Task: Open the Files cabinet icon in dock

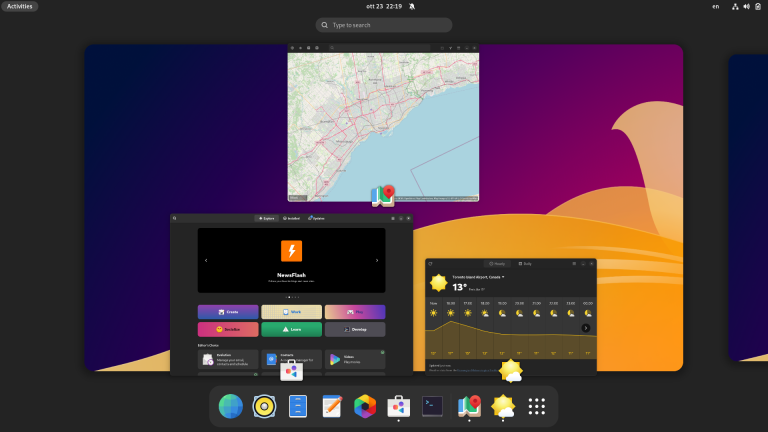Action: pos(298,406)
